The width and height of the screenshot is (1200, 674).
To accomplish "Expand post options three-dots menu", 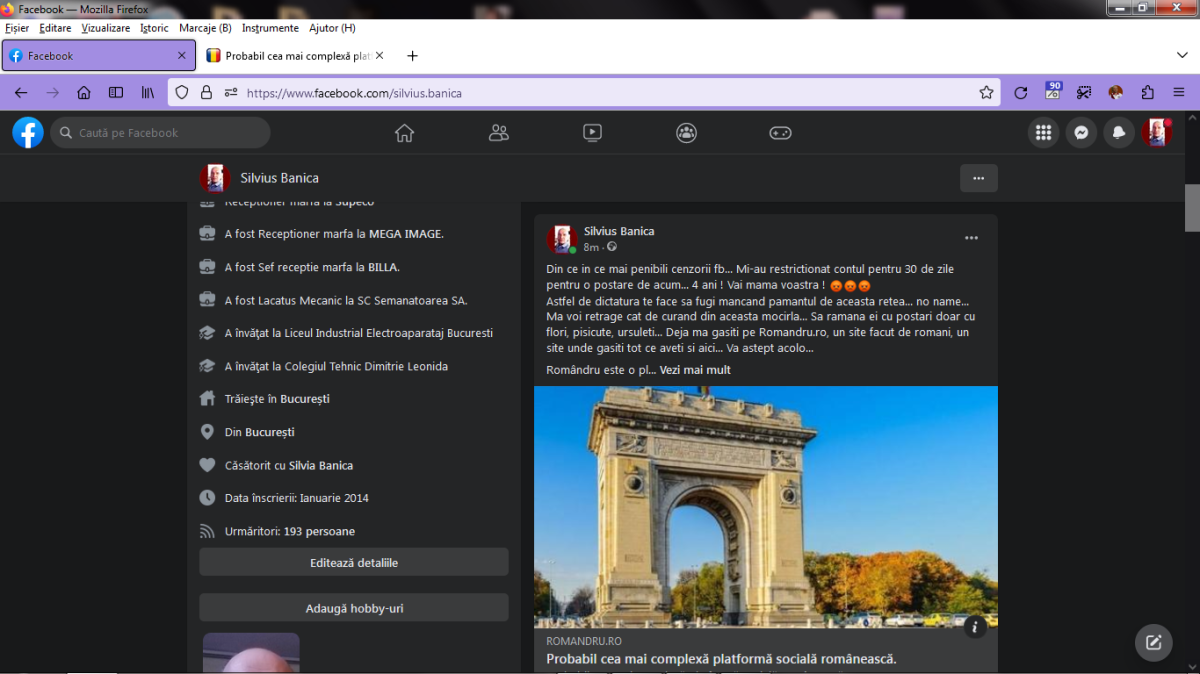I will coord(971,238).
